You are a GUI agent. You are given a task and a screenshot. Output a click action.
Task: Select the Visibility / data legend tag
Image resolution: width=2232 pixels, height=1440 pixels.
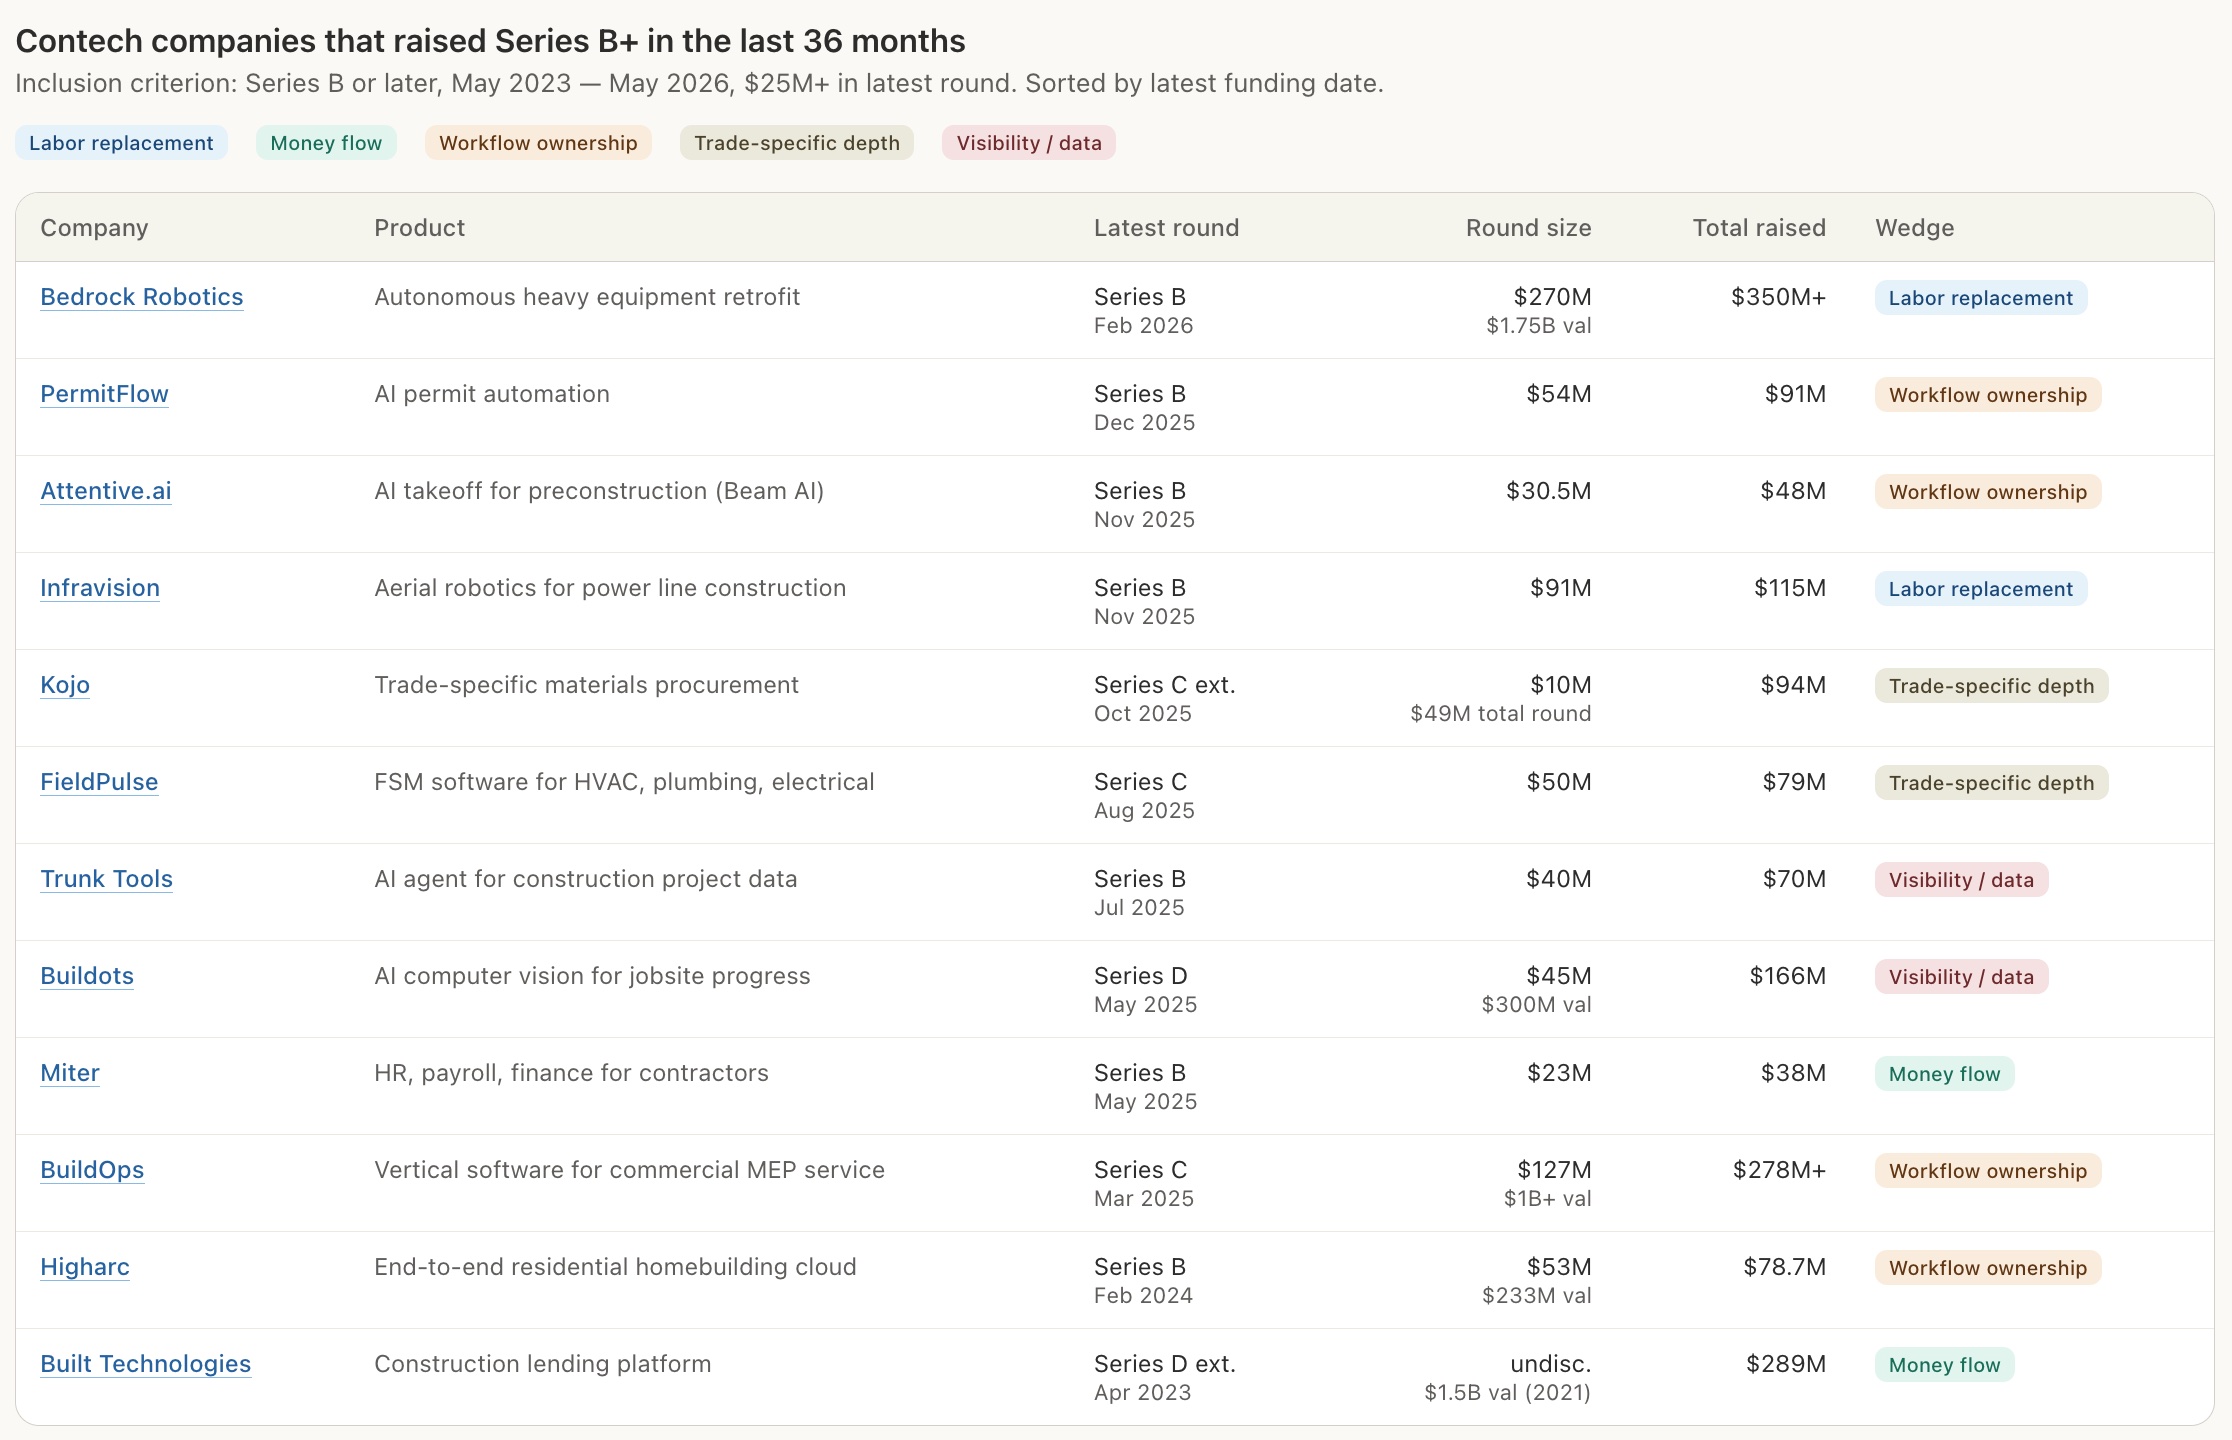[x=1029, y=143]
